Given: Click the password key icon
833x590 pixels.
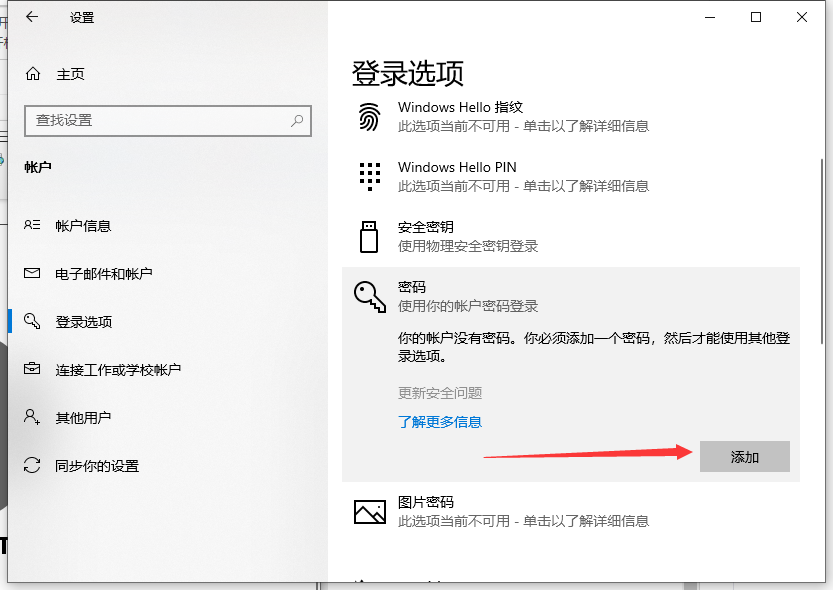Looking at the screenshot, I should click(369, 296).
